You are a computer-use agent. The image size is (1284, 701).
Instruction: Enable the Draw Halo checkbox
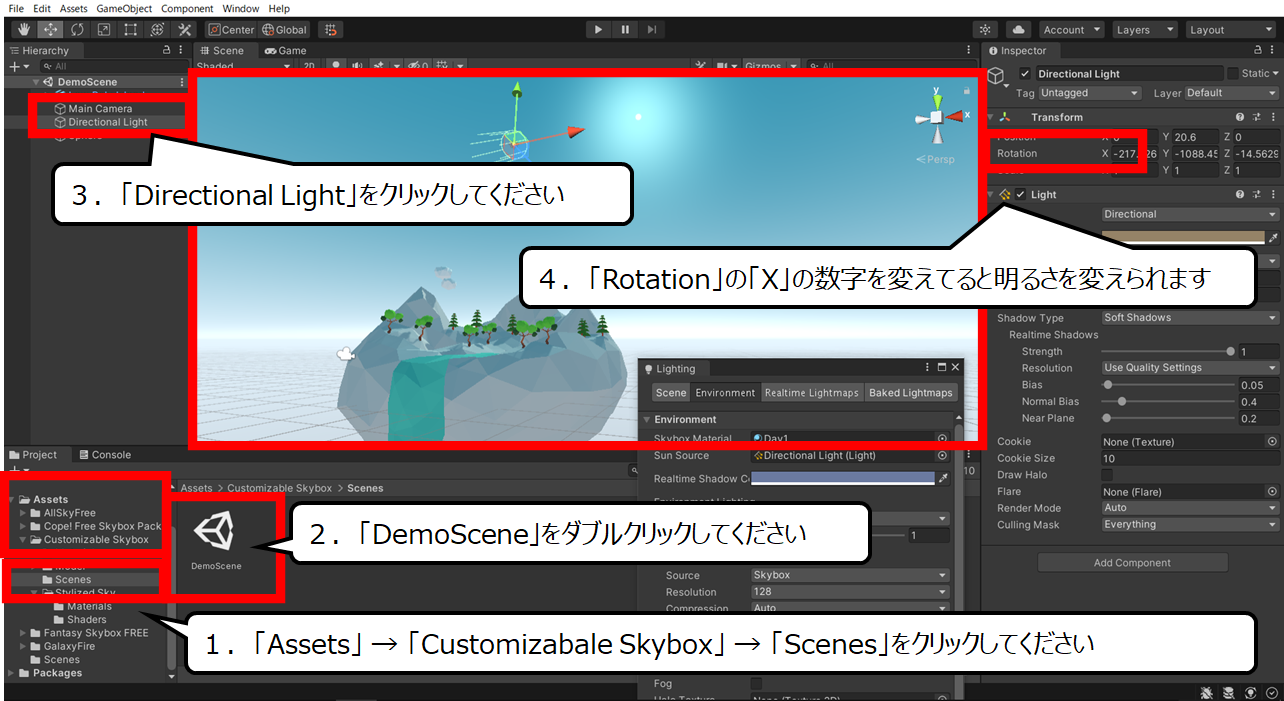tap(1107, 475)
